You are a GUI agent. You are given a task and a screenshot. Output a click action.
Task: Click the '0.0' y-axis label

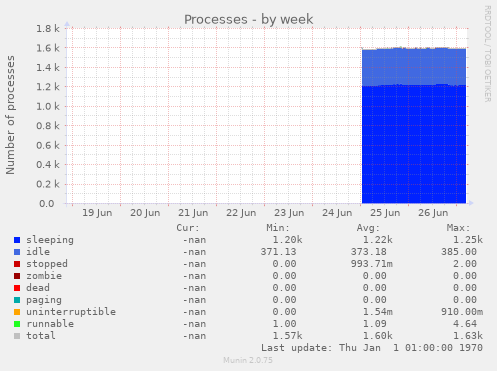coord(47,204)
